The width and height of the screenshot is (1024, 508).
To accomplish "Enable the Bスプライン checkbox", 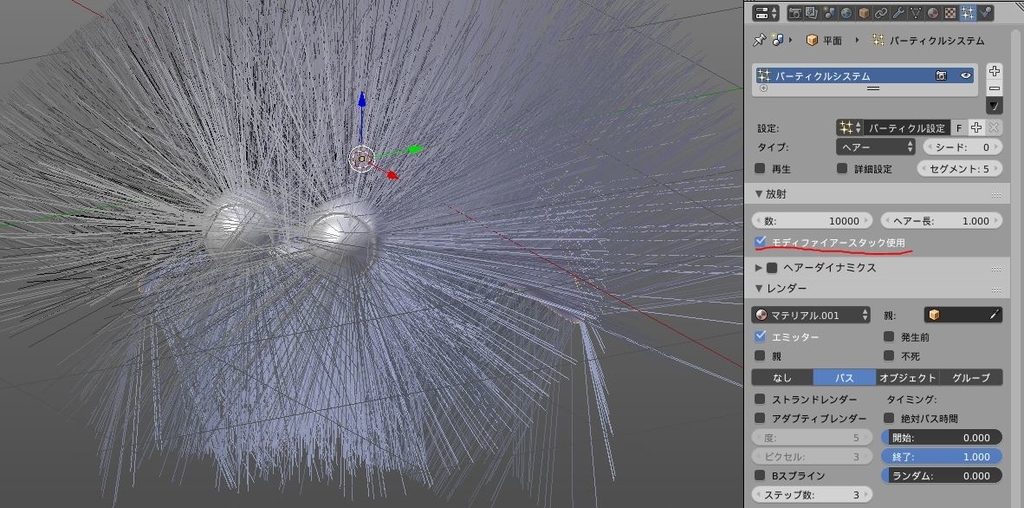I will tap(760, 475).
